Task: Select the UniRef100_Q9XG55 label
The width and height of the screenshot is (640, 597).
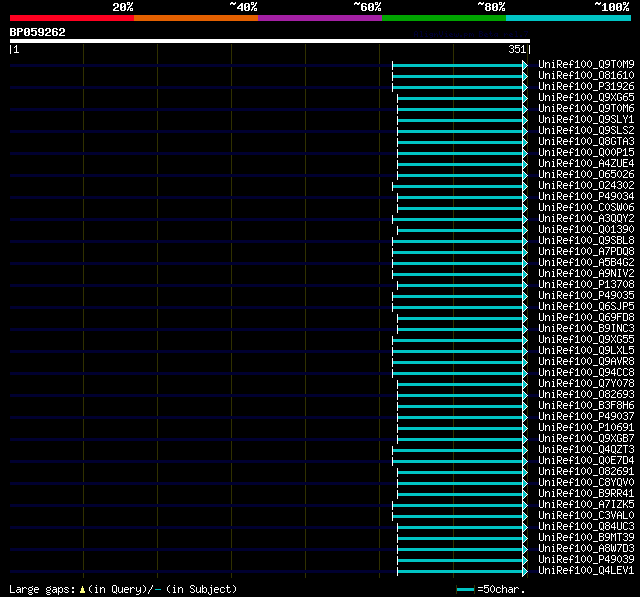Action: pyautogui.click(x=586, y=340)
